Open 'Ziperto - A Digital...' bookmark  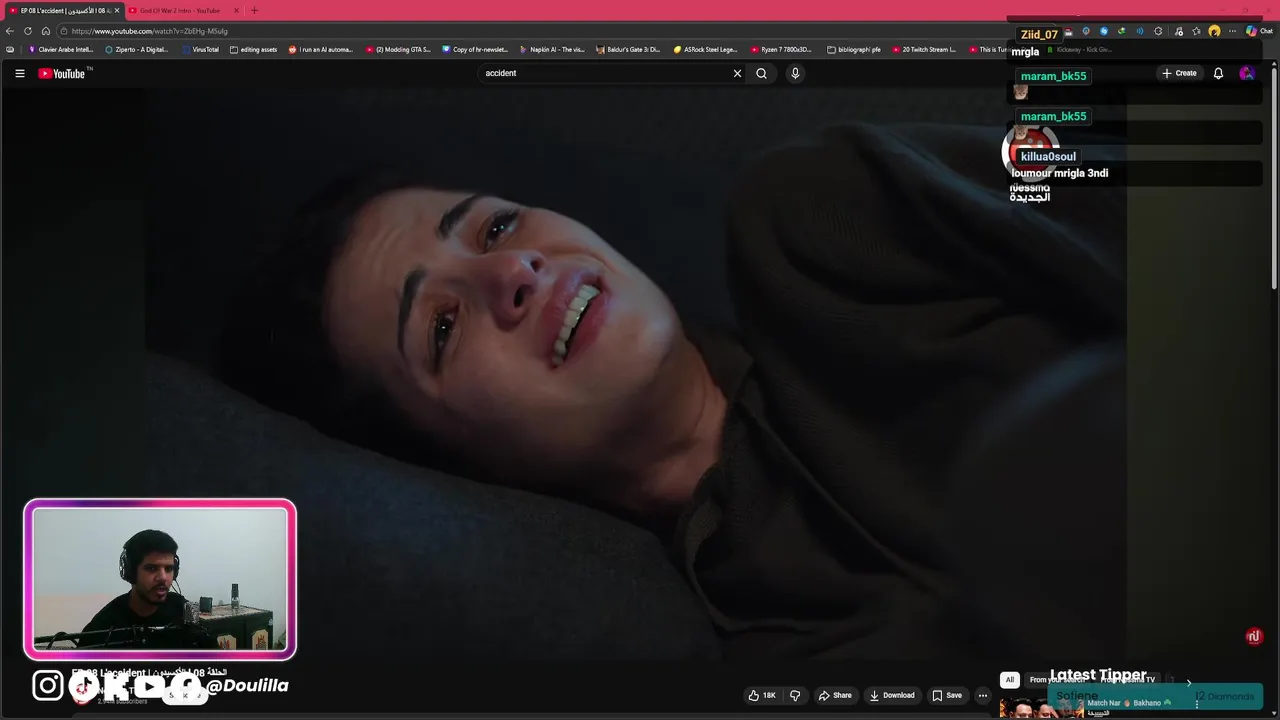tap(137, 49)
